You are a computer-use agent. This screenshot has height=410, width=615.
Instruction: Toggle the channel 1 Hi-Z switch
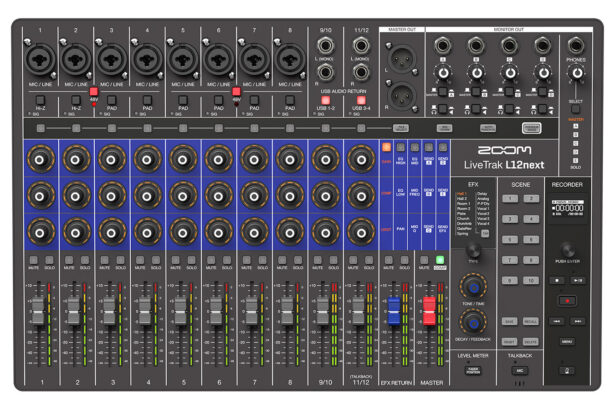40,100
